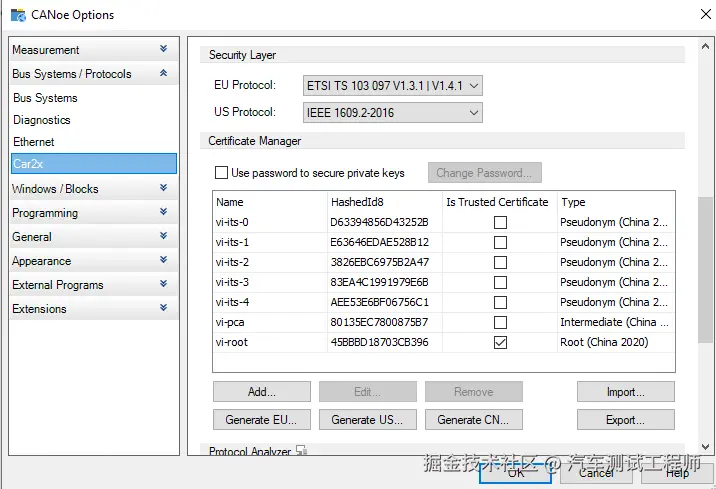The width and height of the screenshot is (716, 489).
Task: Toggle trusted certificate for vi-pca
Action: coord(500,322)
